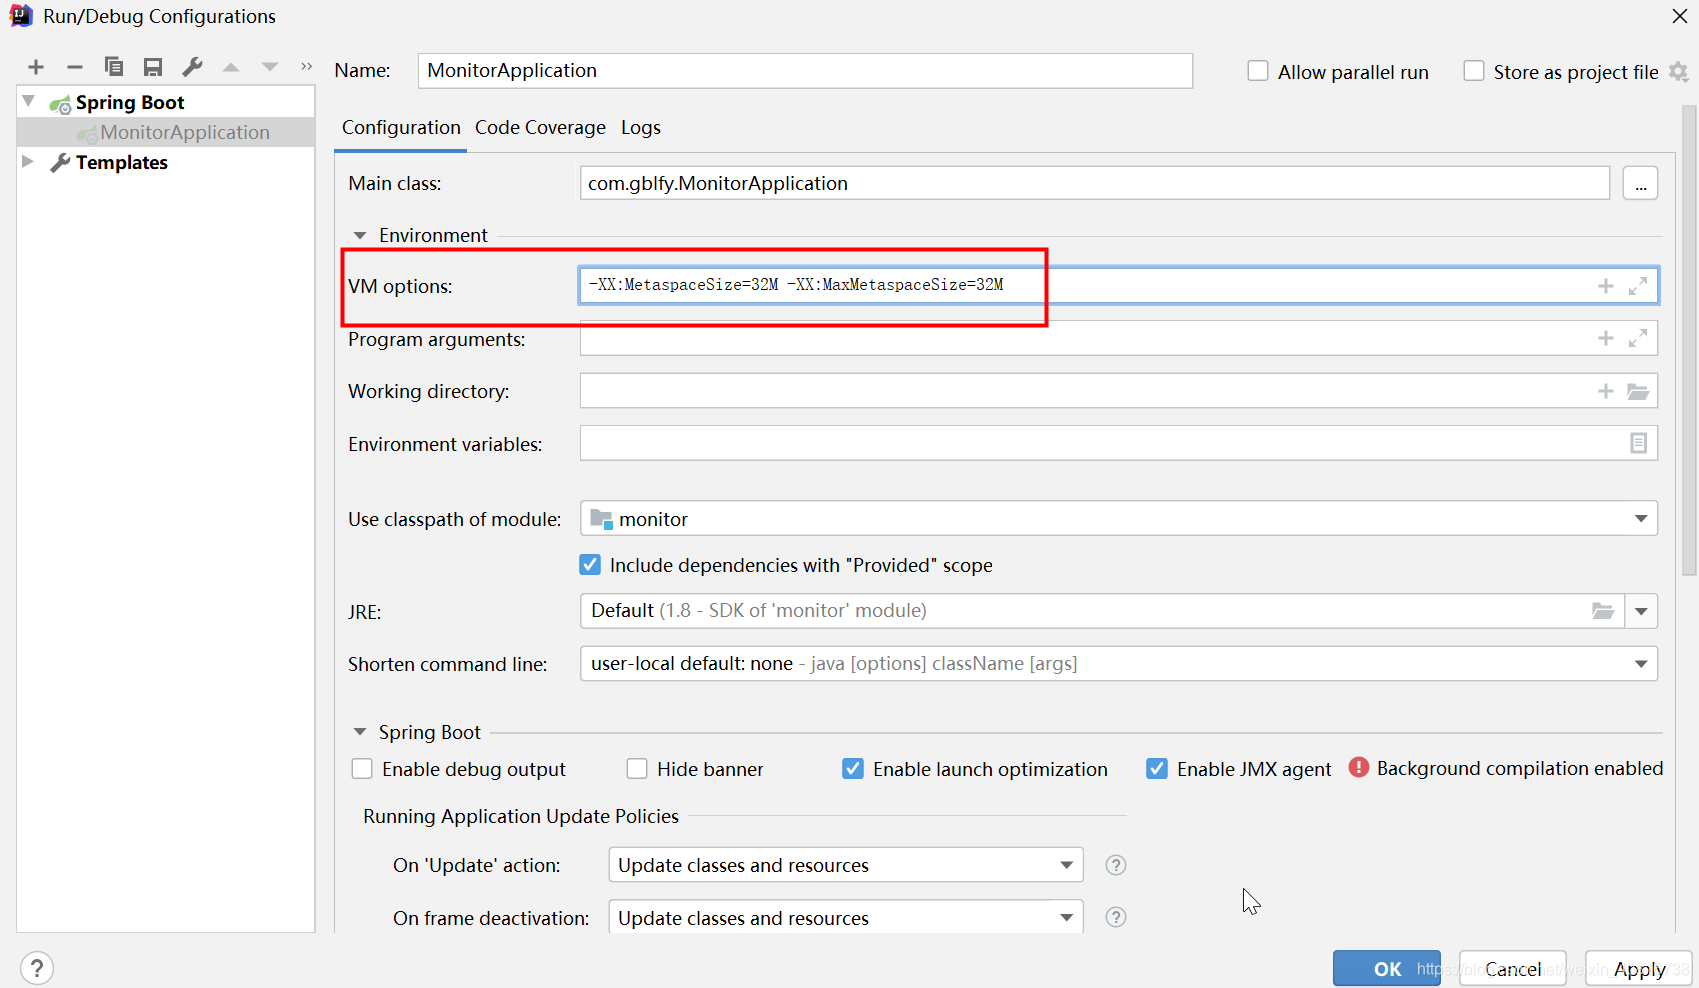The height and width of the screenshot is (988, 1699).
Task: Move configuration up with the up arrow
Action: pyautogui.click(x=231, y=67)
